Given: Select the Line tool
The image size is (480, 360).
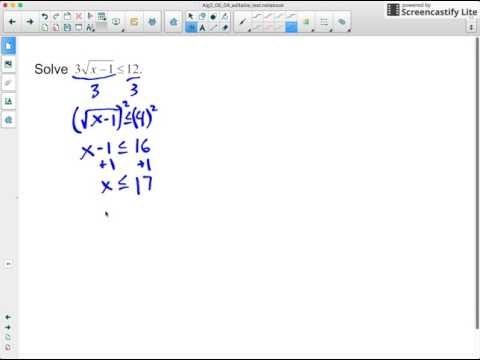Looking at the screenshot, I should [213, 28].
